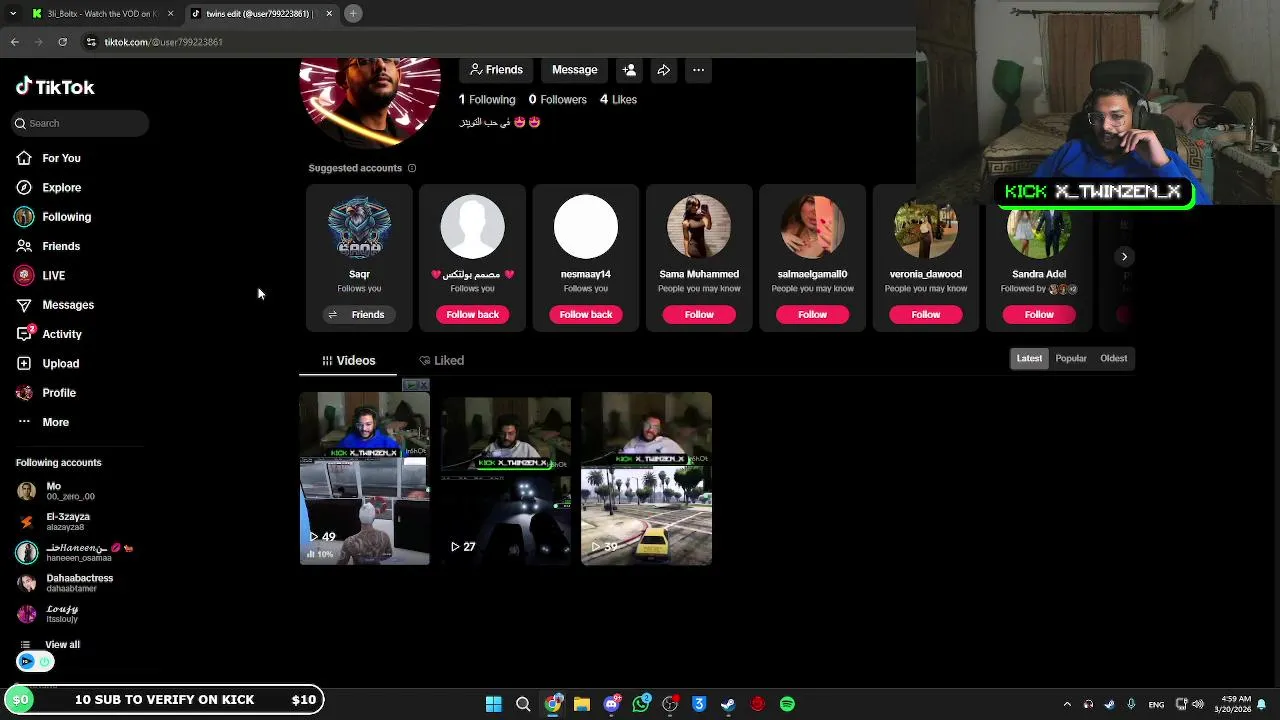Open the Friends page from the sidebar
Image resolution: width=1280 pixels, height=720 pixels.
click(x=48, y=246)
